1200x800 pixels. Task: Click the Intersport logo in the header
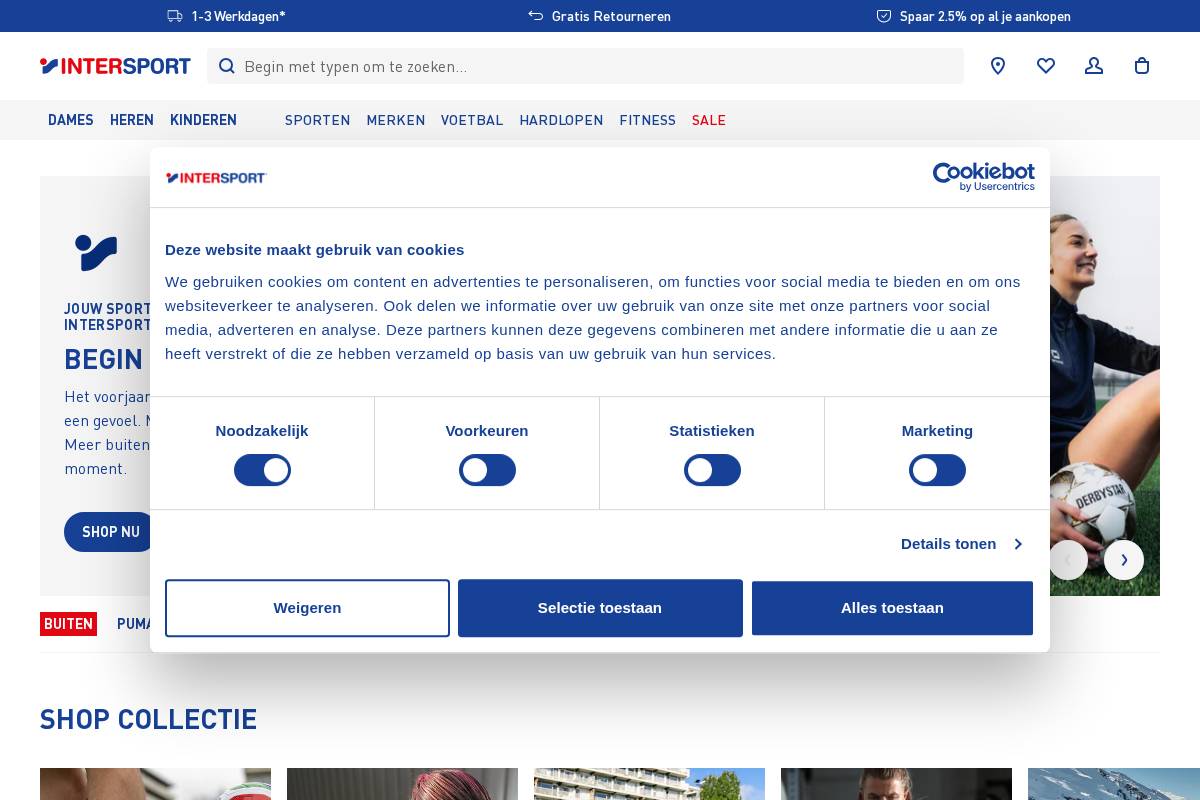click(115, 66)
